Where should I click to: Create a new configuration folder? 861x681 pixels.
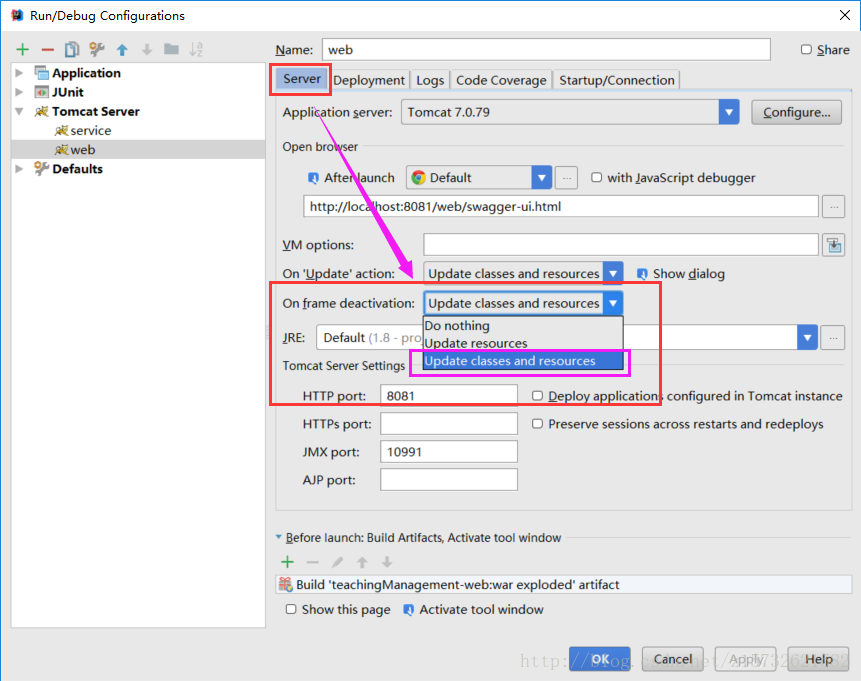tap(171, 49)
